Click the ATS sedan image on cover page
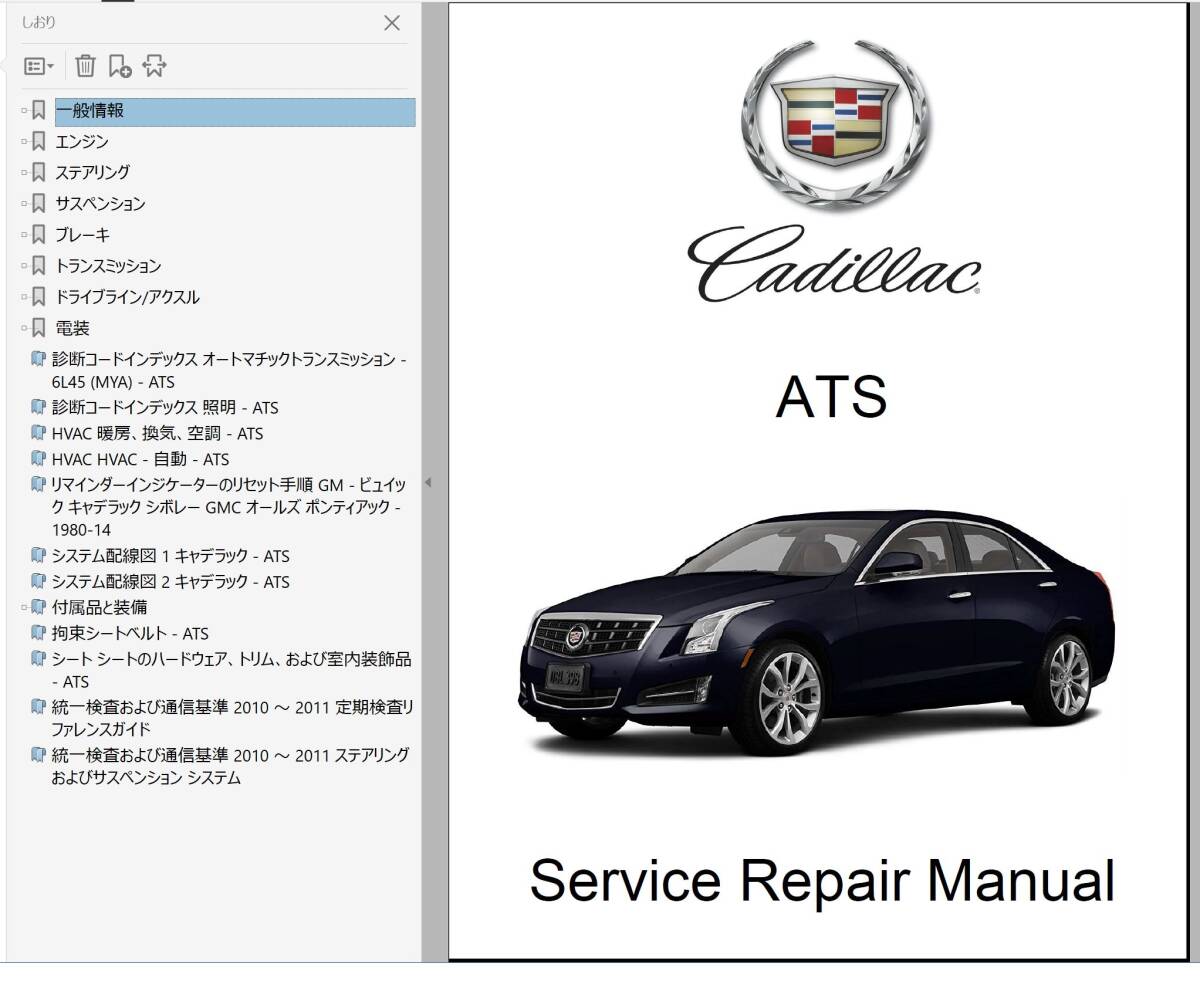The height and width of the screenshot is (981, 1200). pos(817,632)
